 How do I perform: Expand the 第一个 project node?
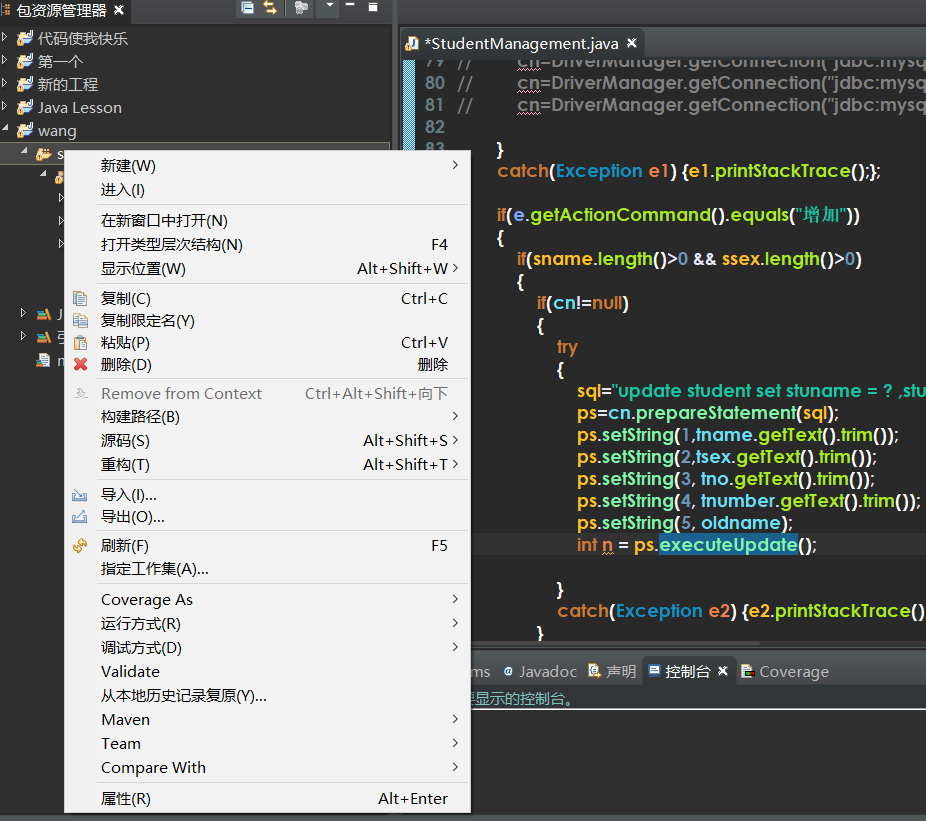(5, 60)
